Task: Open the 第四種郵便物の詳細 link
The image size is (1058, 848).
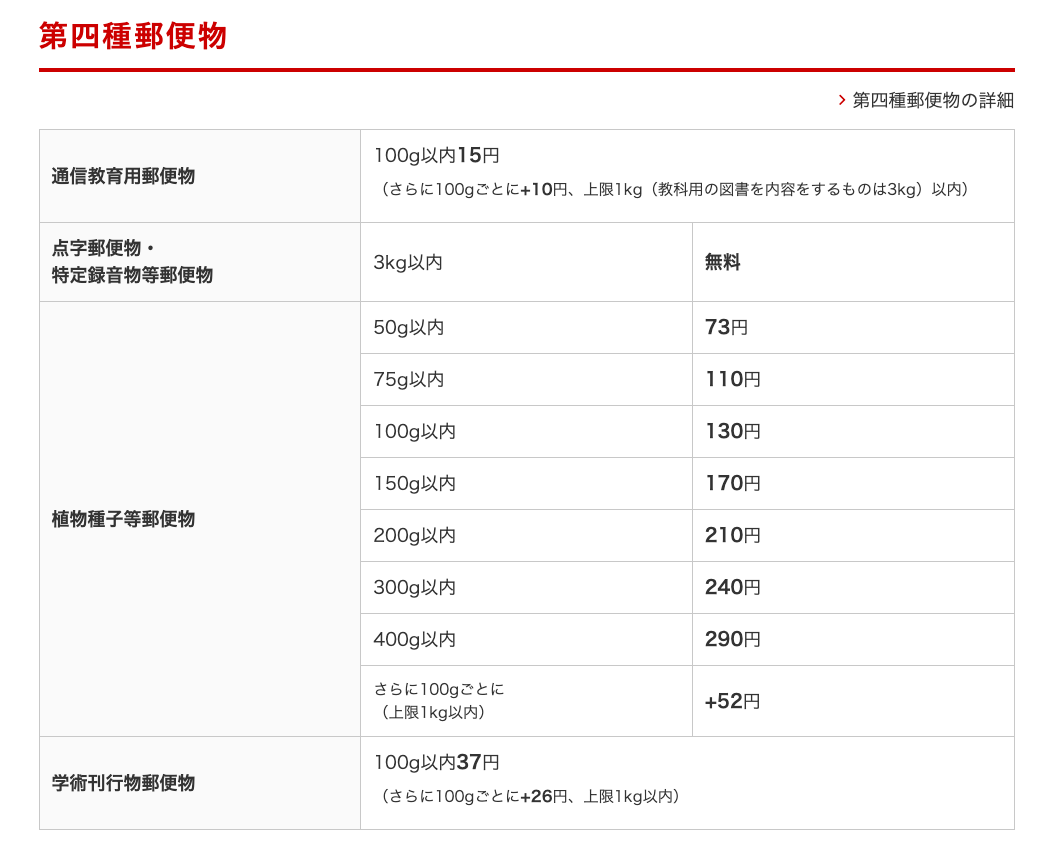Action: click(x=932, y=100)
